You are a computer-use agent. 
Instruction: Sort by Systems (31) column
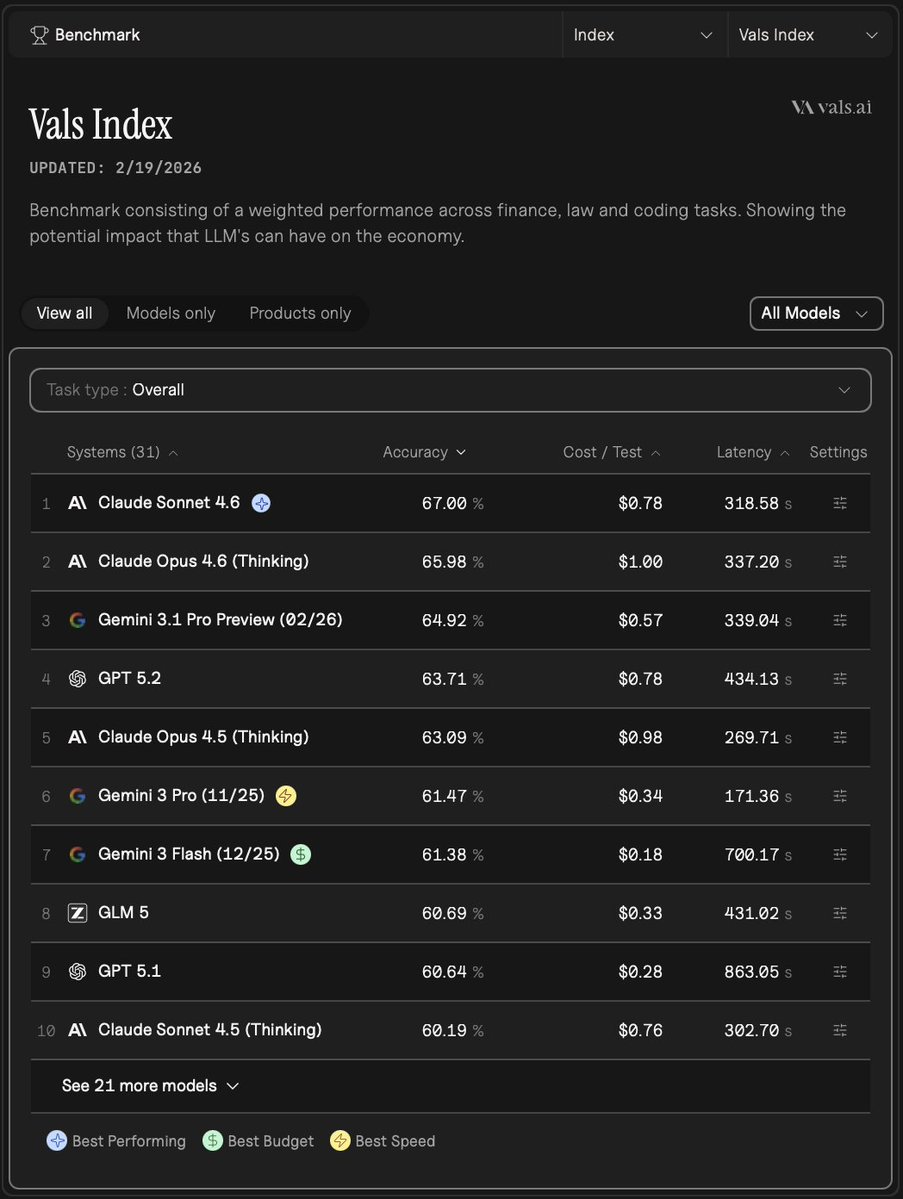coord(122,453)
